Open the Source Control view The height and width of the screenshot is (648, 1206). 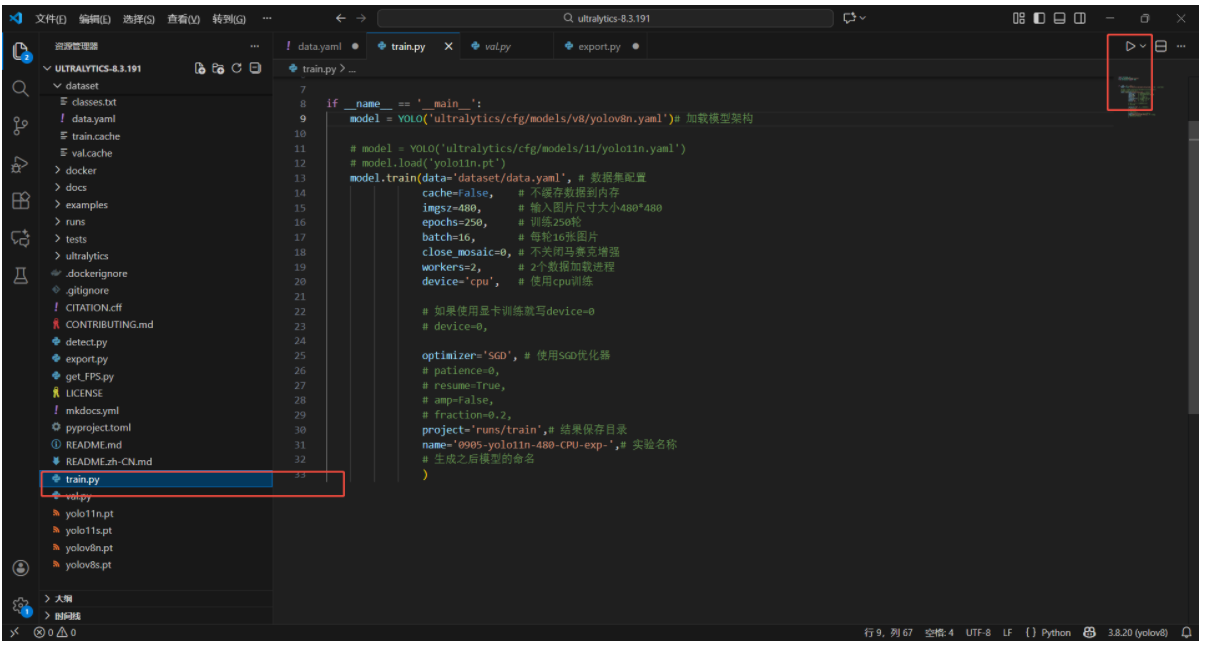(x=20, y=126)
